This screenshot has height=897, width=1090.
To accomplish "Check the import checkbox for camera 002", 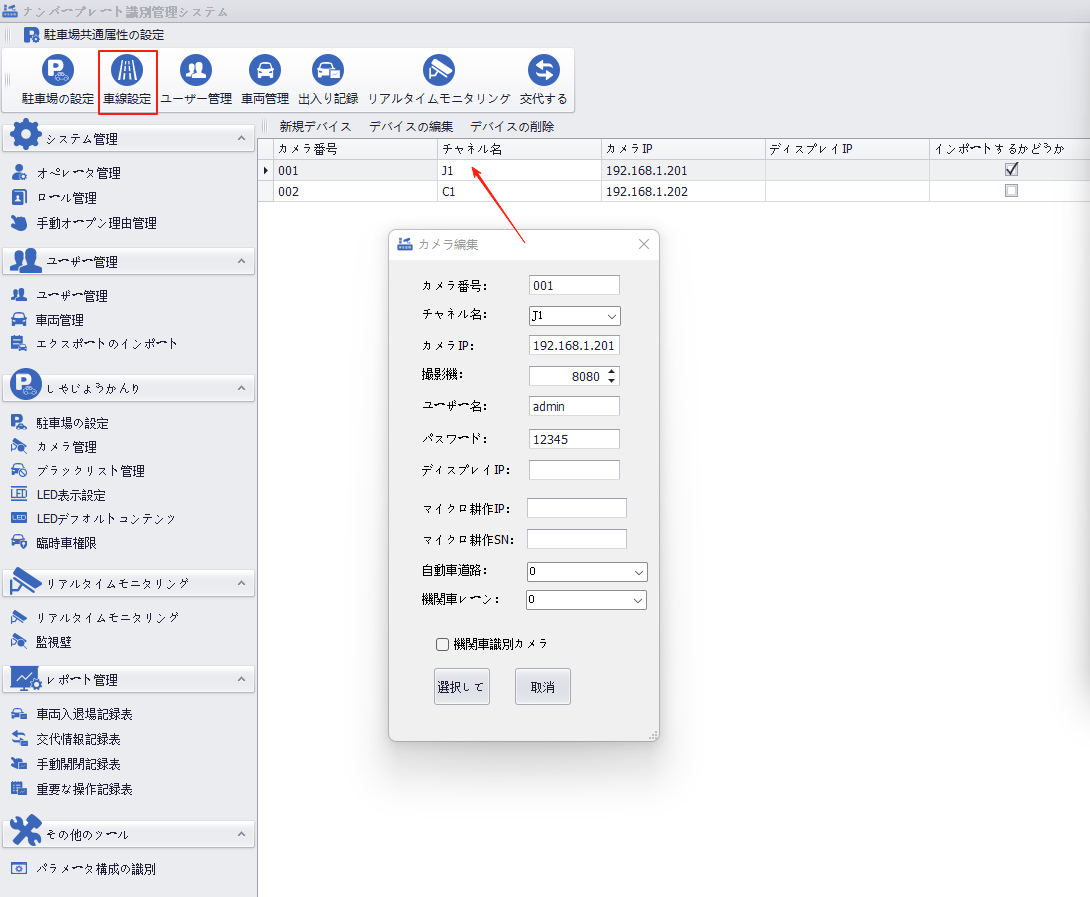I will [1011, 191].
